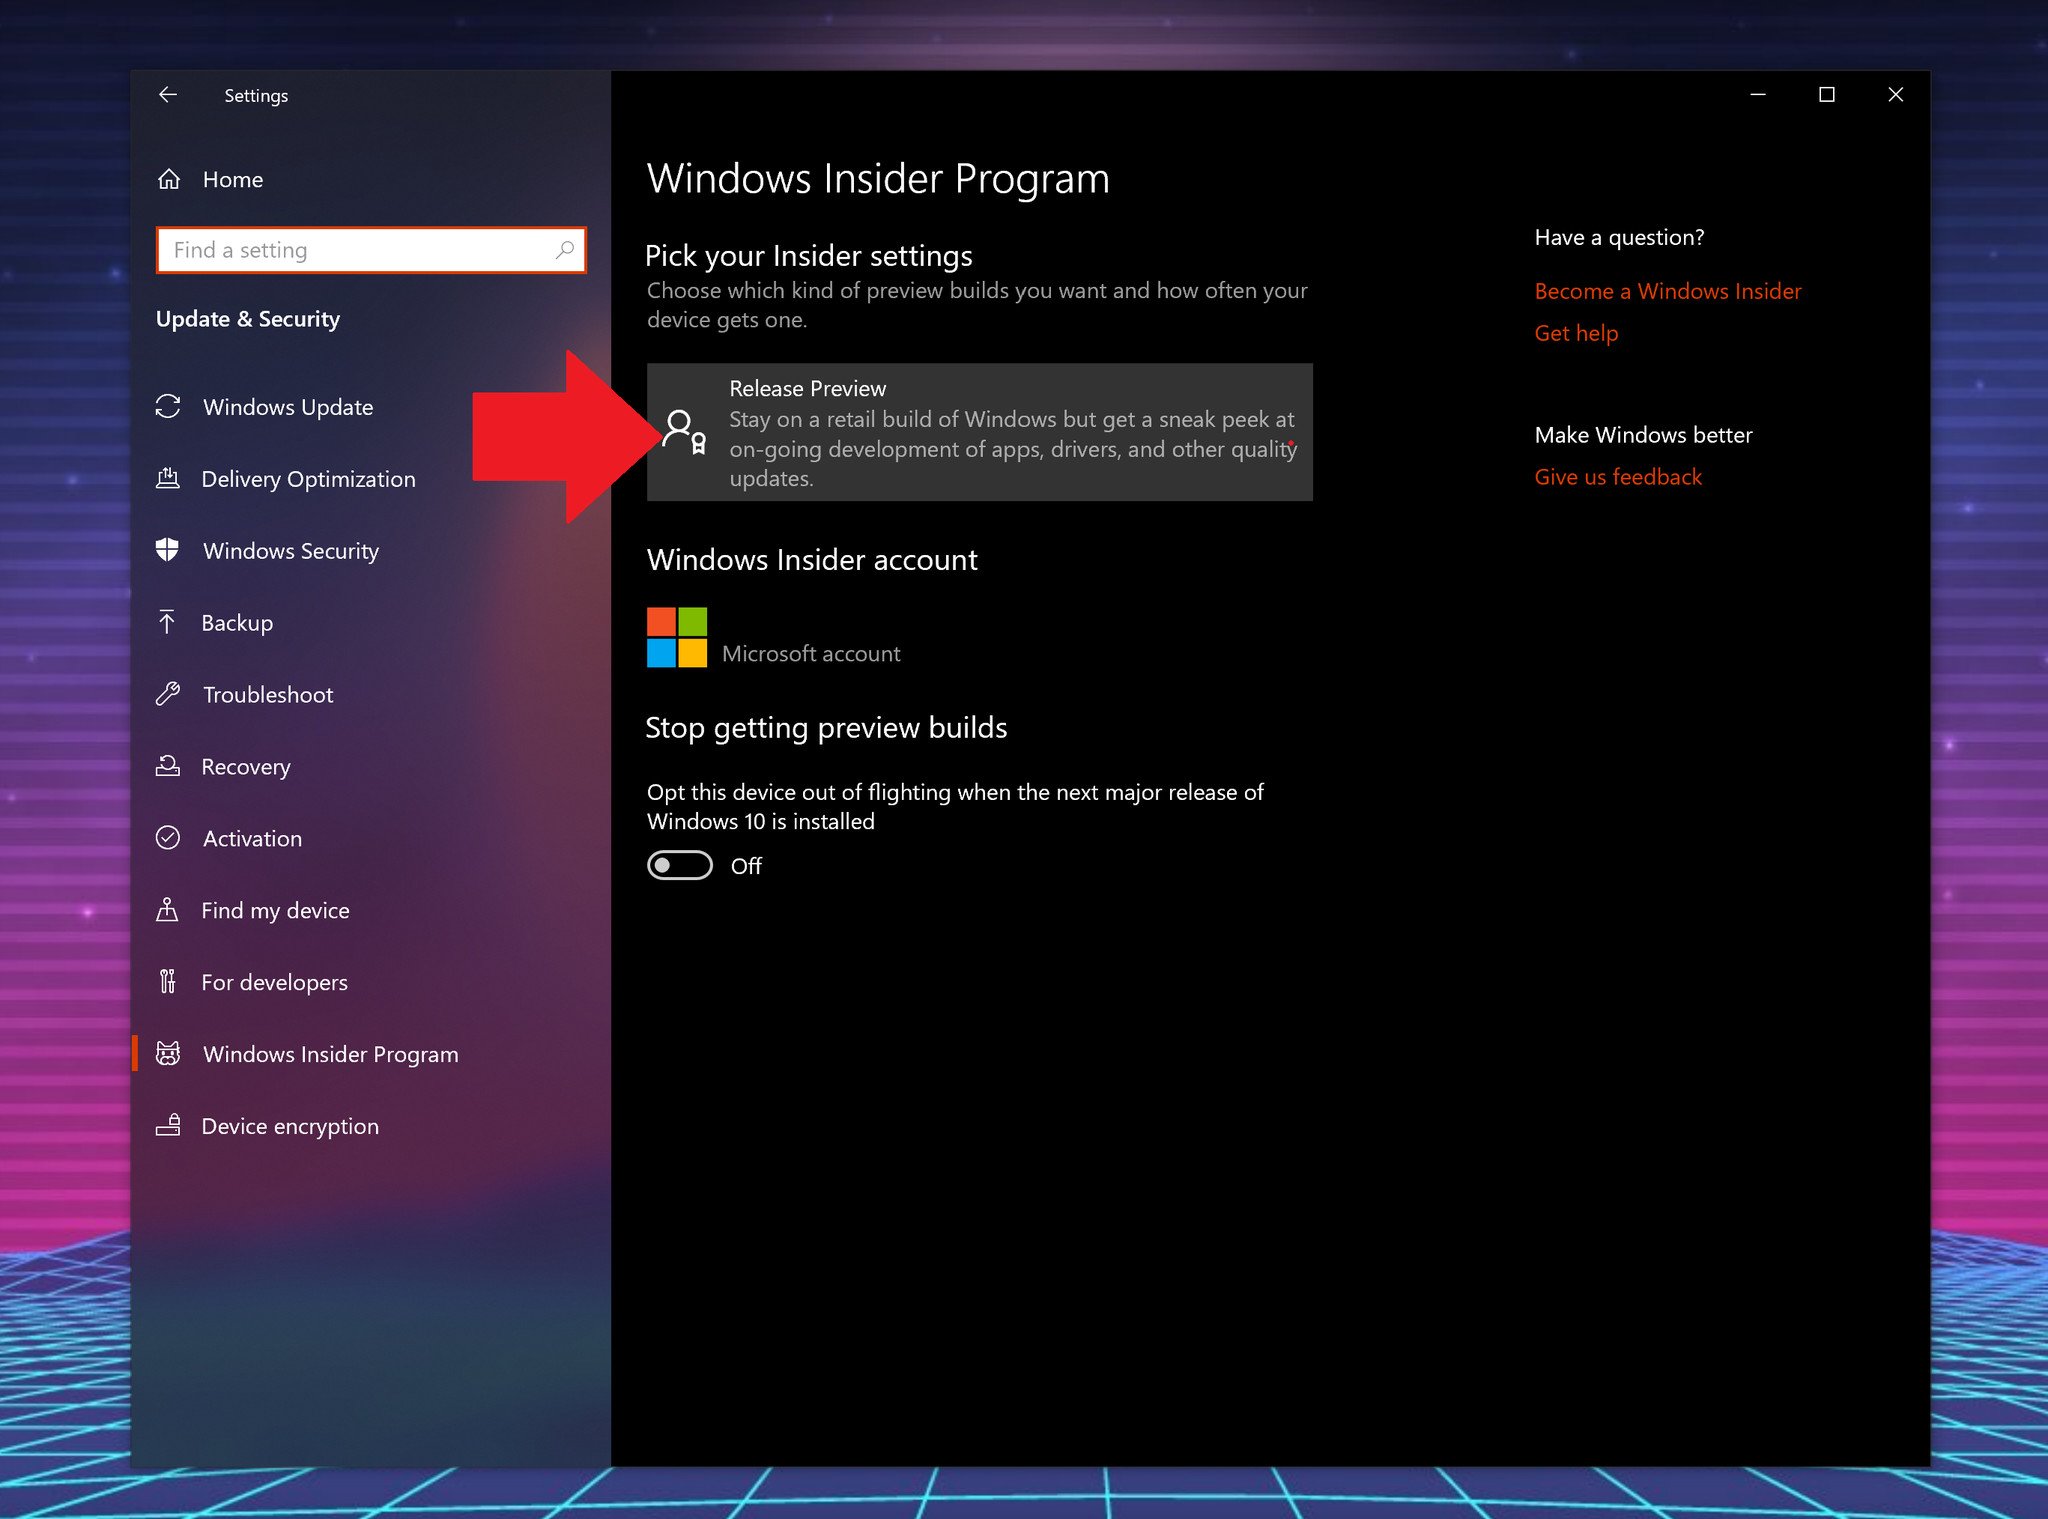The image size is (2048, 1519).
Task: Click the Backup arrow icon
Action: pos(167,622)
